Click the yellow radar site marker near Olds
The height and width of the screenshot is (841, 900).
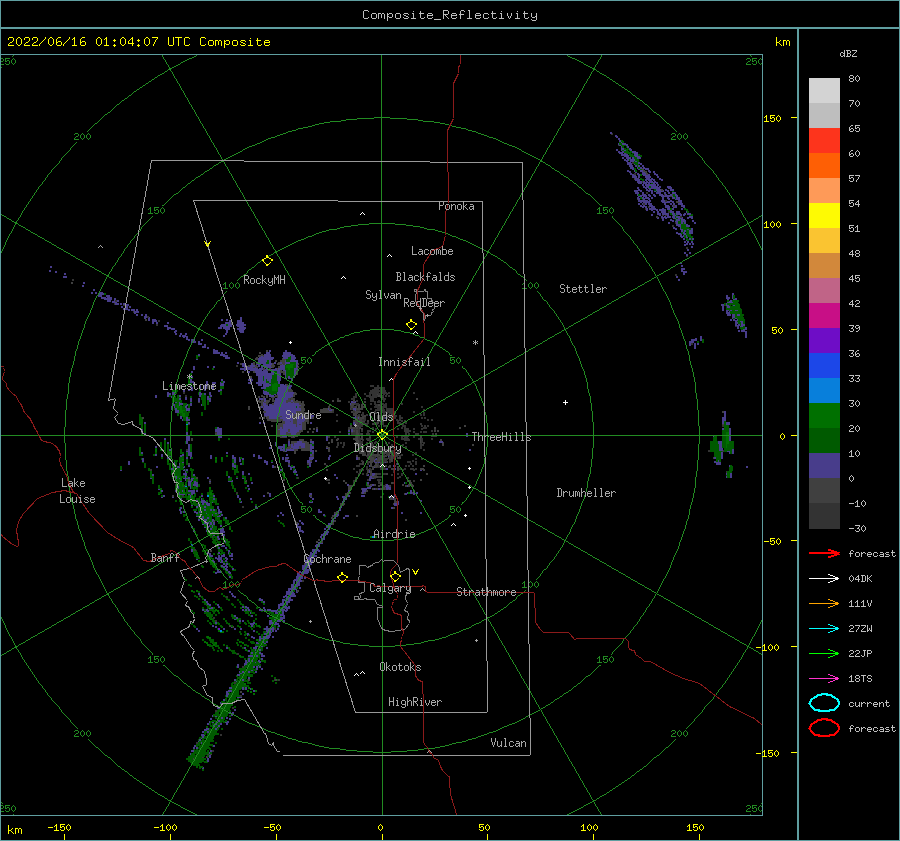point(382,435)
